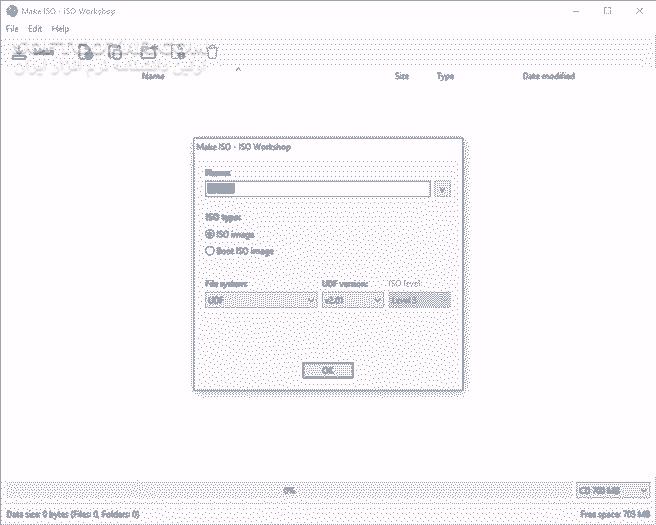Sort list by Size column header
This screenshot has width=656, height=525.
402,76
